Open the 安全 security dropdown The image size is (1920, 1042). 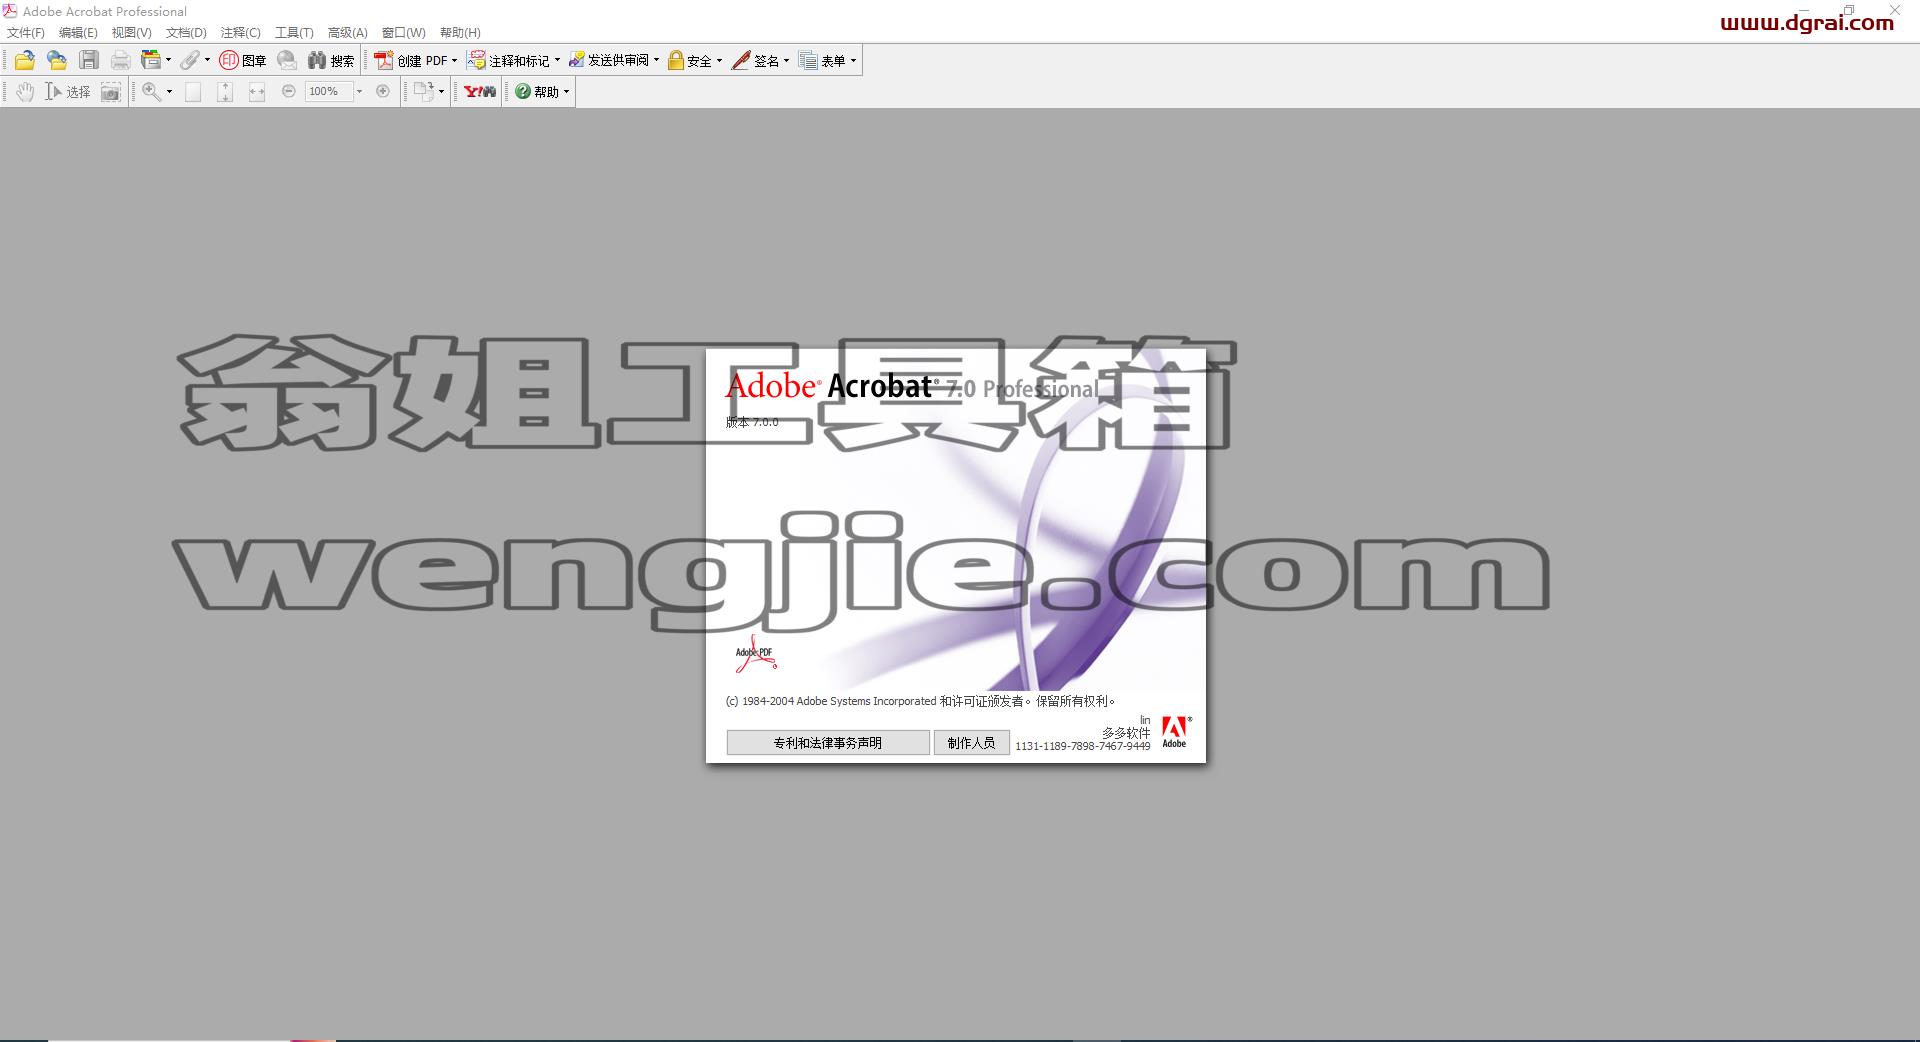pyautogui.click(x=695, y=61)
